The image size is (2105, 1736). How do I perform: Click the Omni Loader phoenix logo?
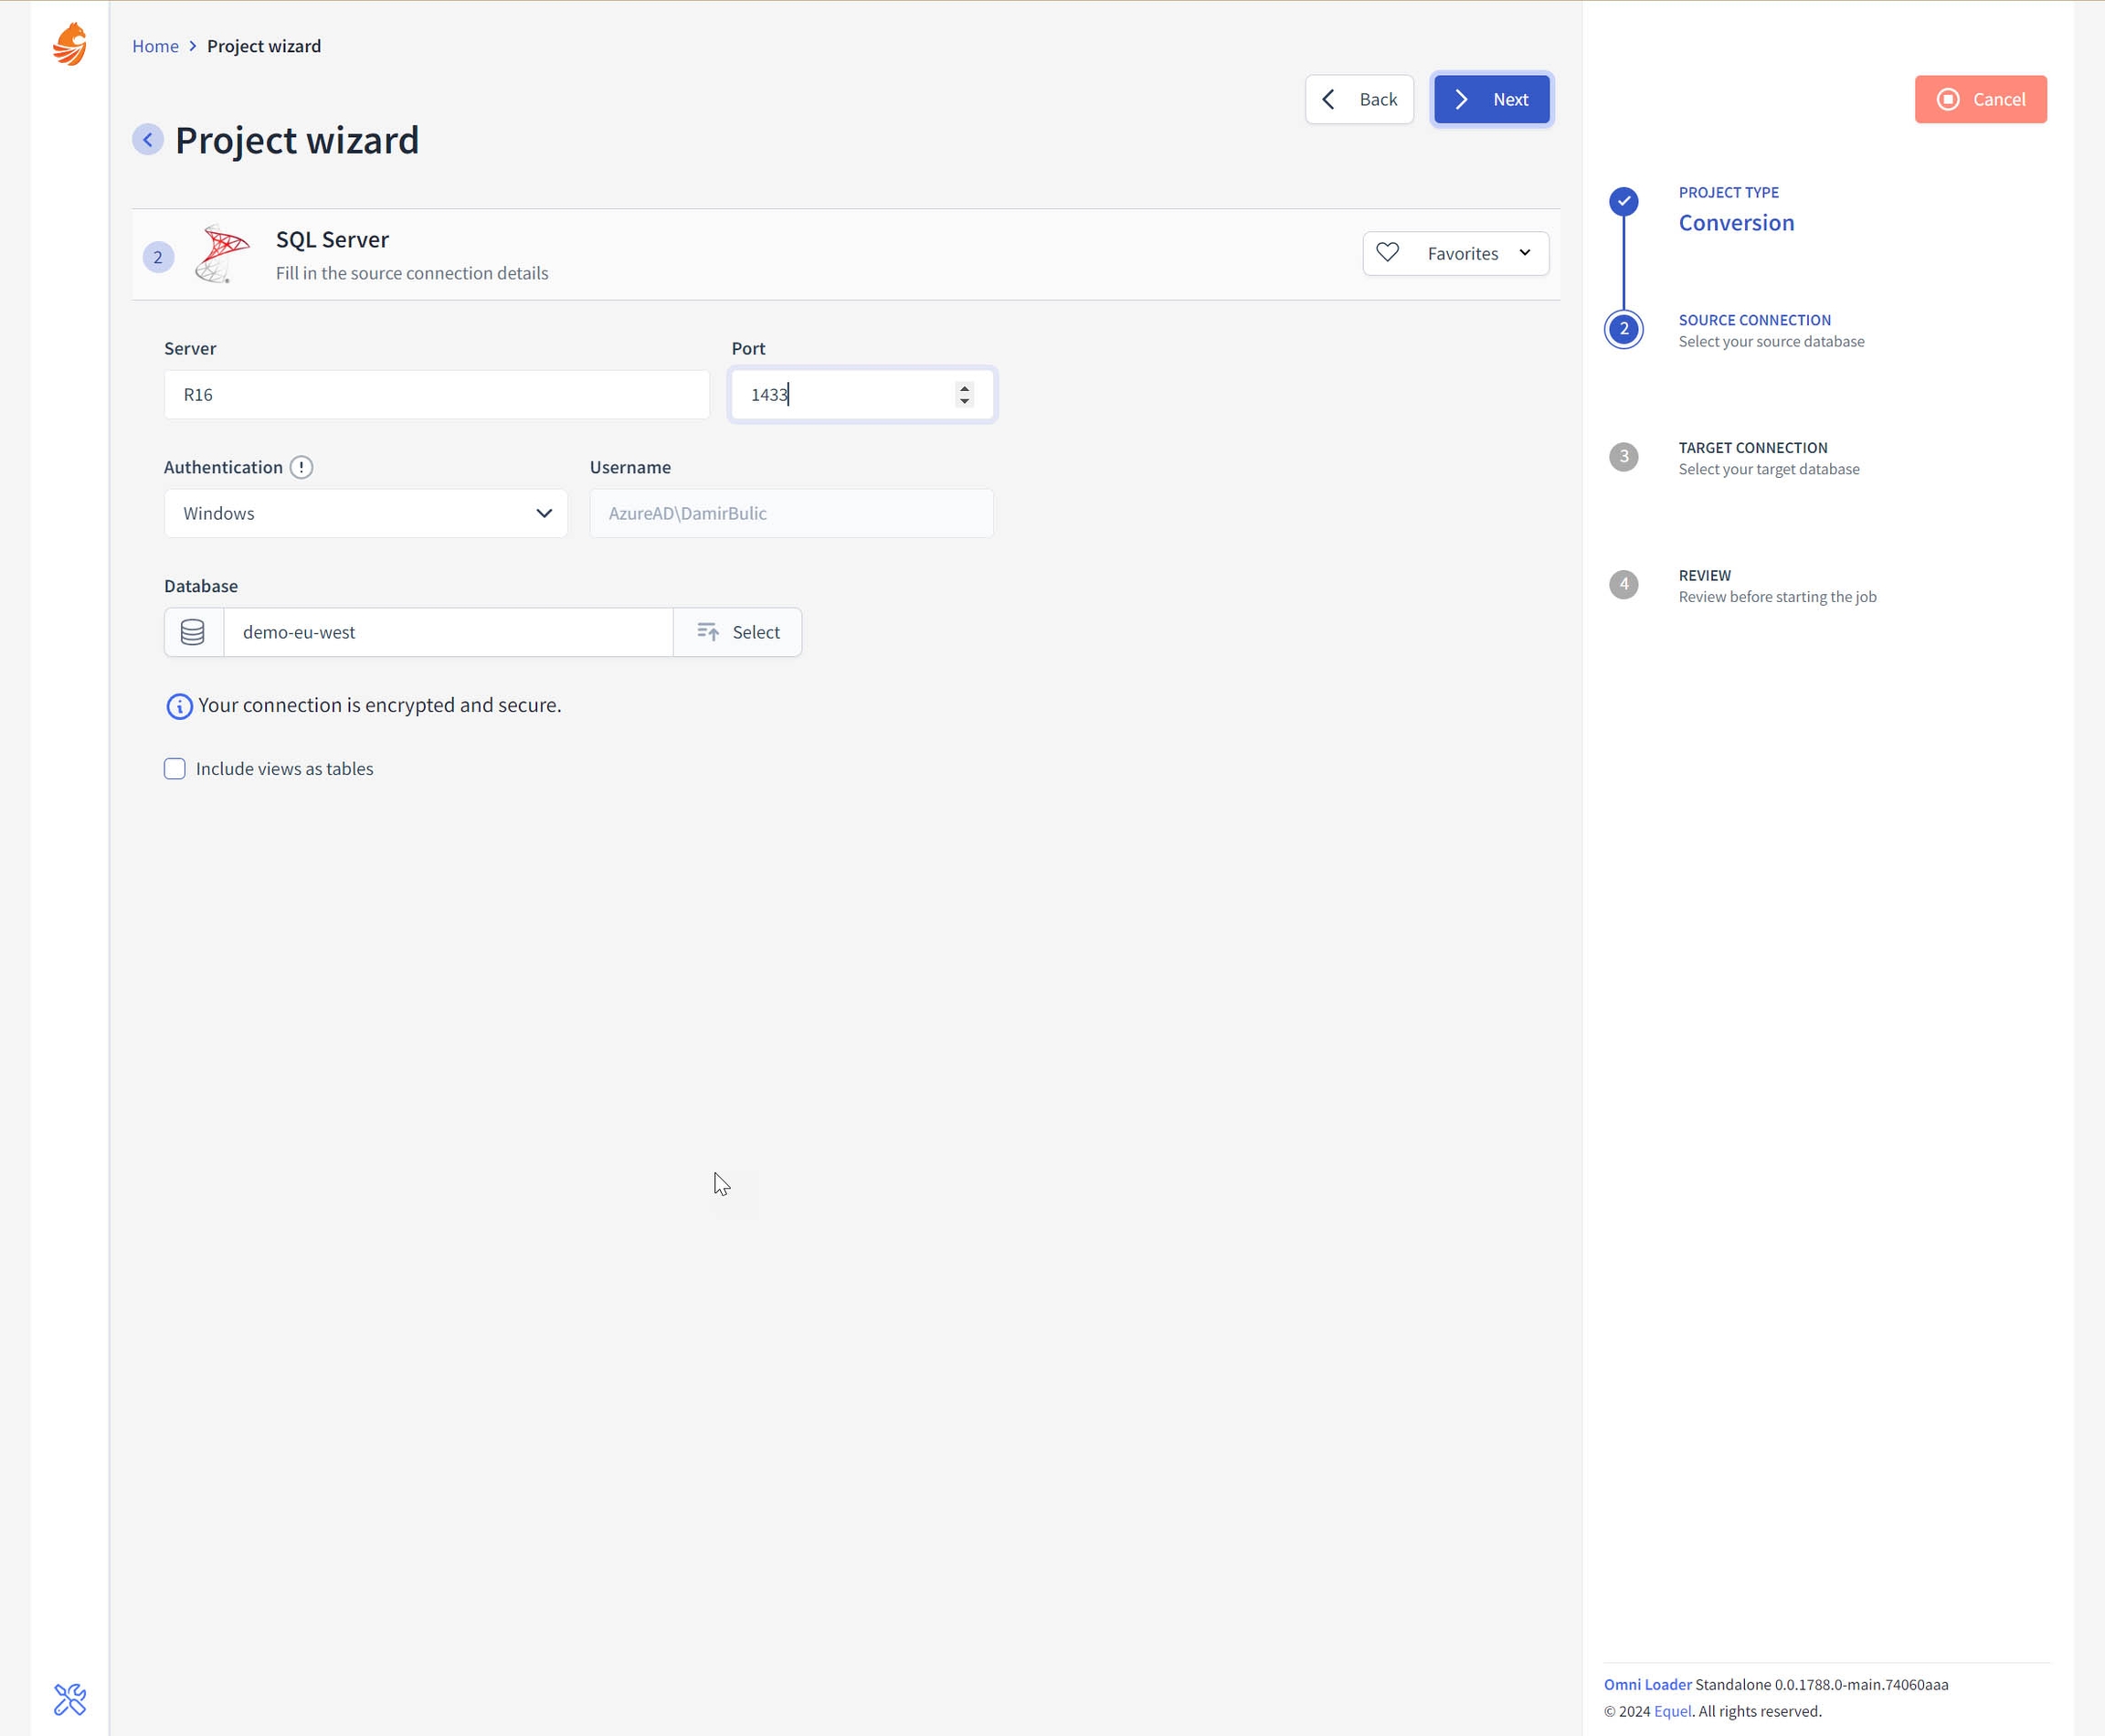point(70,45)
